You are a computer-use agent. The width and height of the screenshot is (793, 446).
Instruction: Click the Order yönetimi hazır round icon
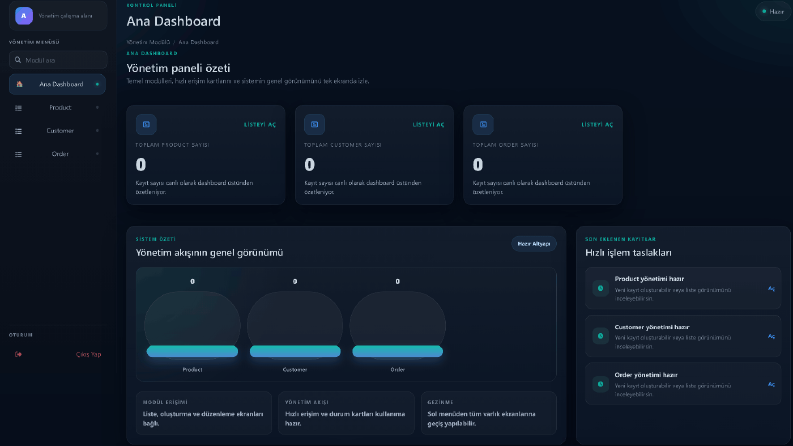click(600, 384)
